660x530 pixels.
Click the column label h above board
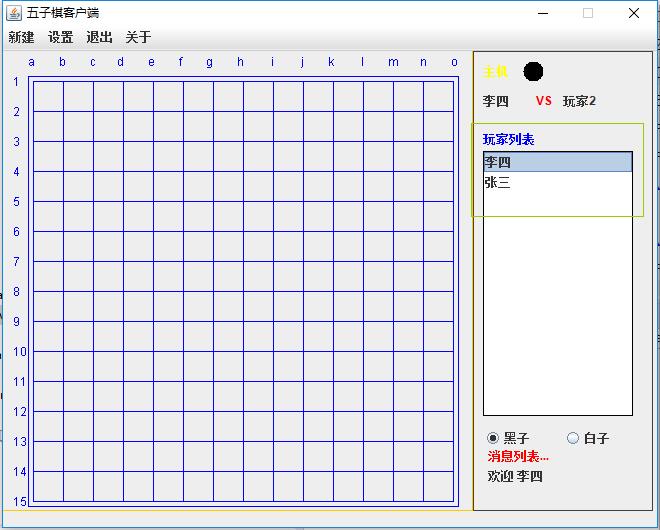click(x=240, y=62)
